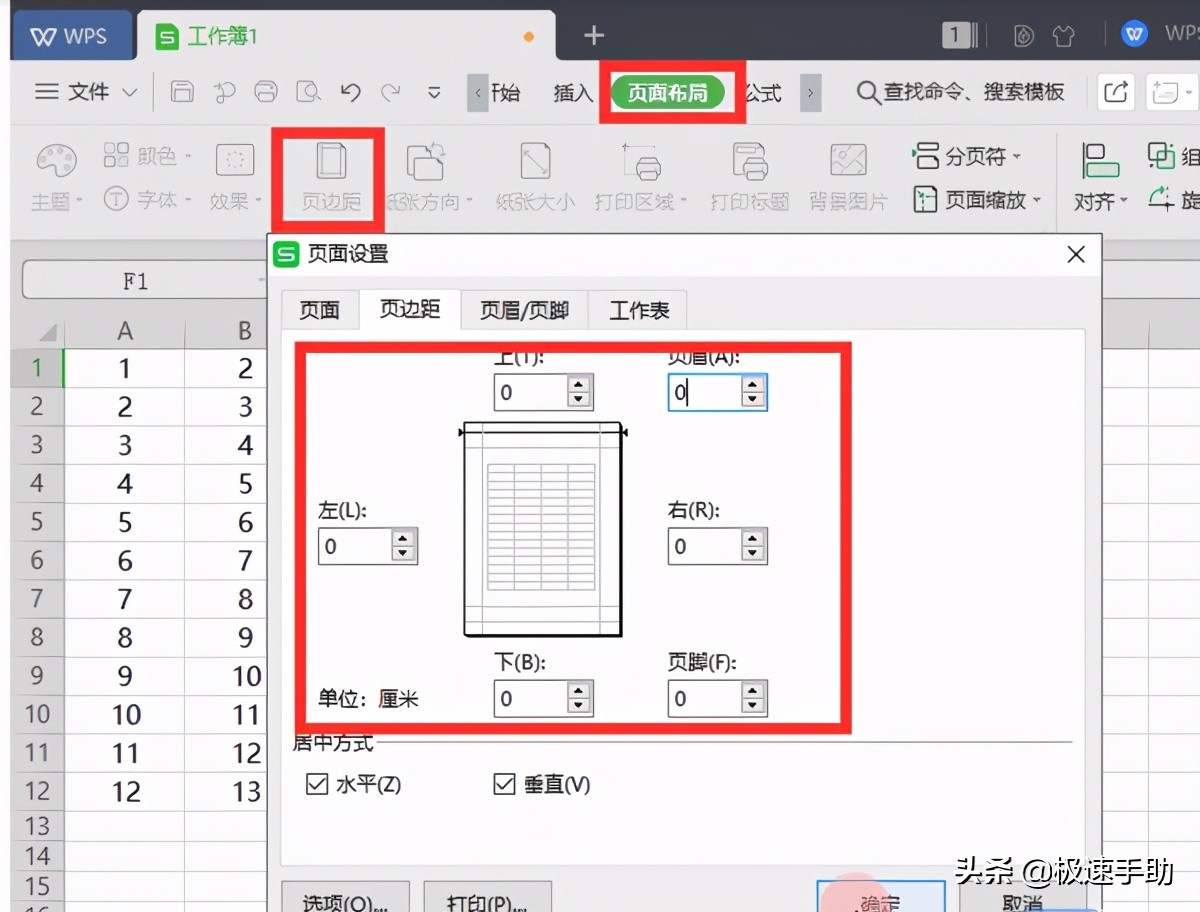Select row 12 header in the spreadsheet
Screen dimensions: 1200x912
coord(37,792)
